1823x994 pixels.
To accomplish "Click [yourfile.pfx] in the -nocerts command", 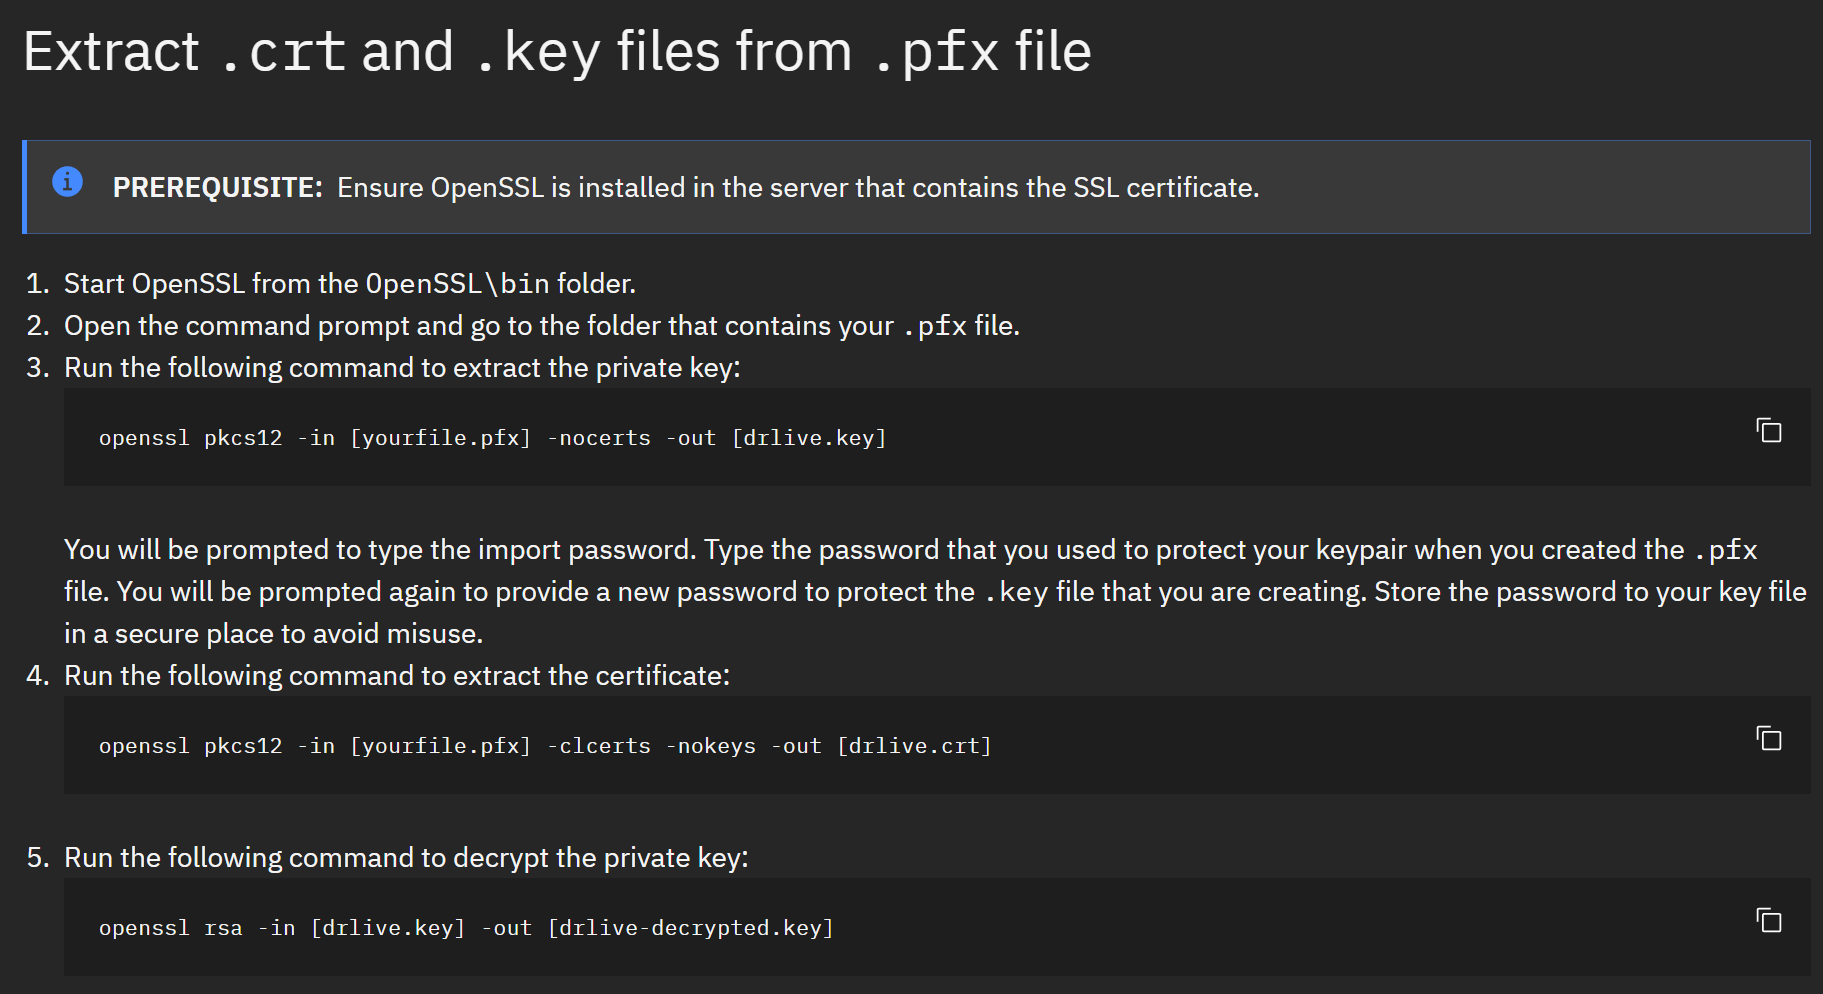I will [x=440, y=438].
